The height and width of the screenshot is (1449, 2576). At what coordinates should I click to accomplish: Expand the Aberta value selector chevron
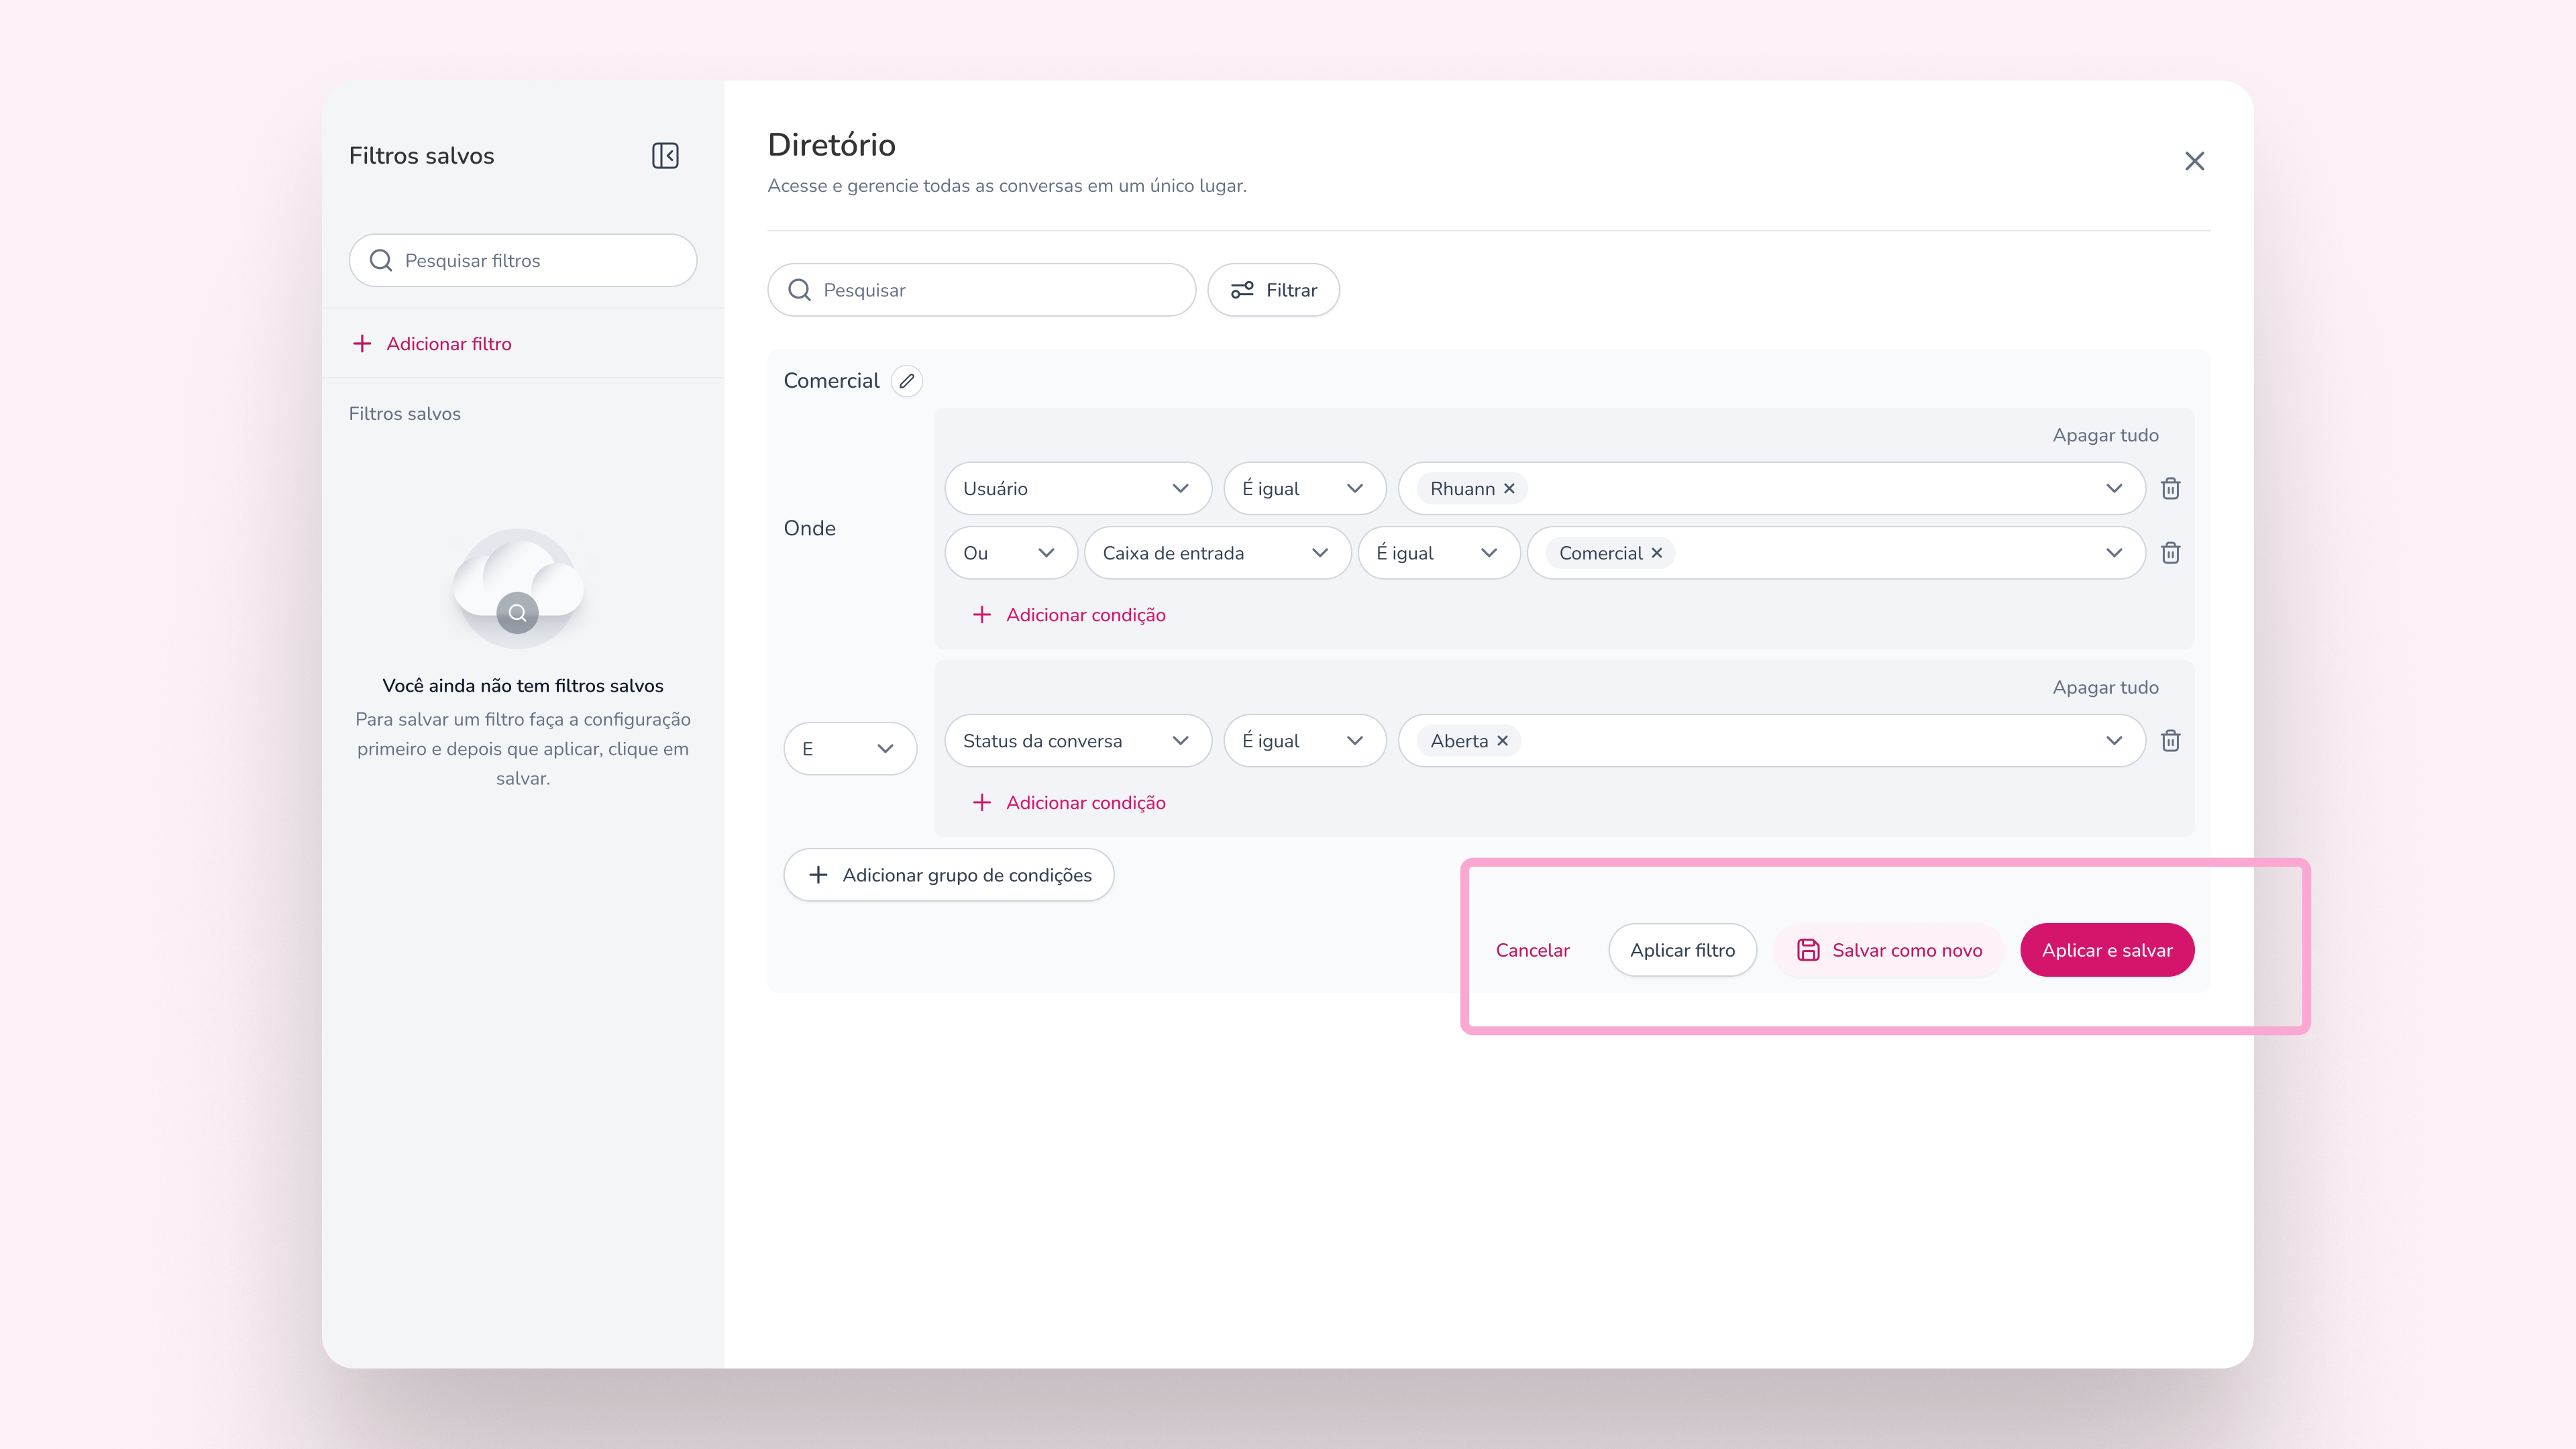coord(2113,741)
